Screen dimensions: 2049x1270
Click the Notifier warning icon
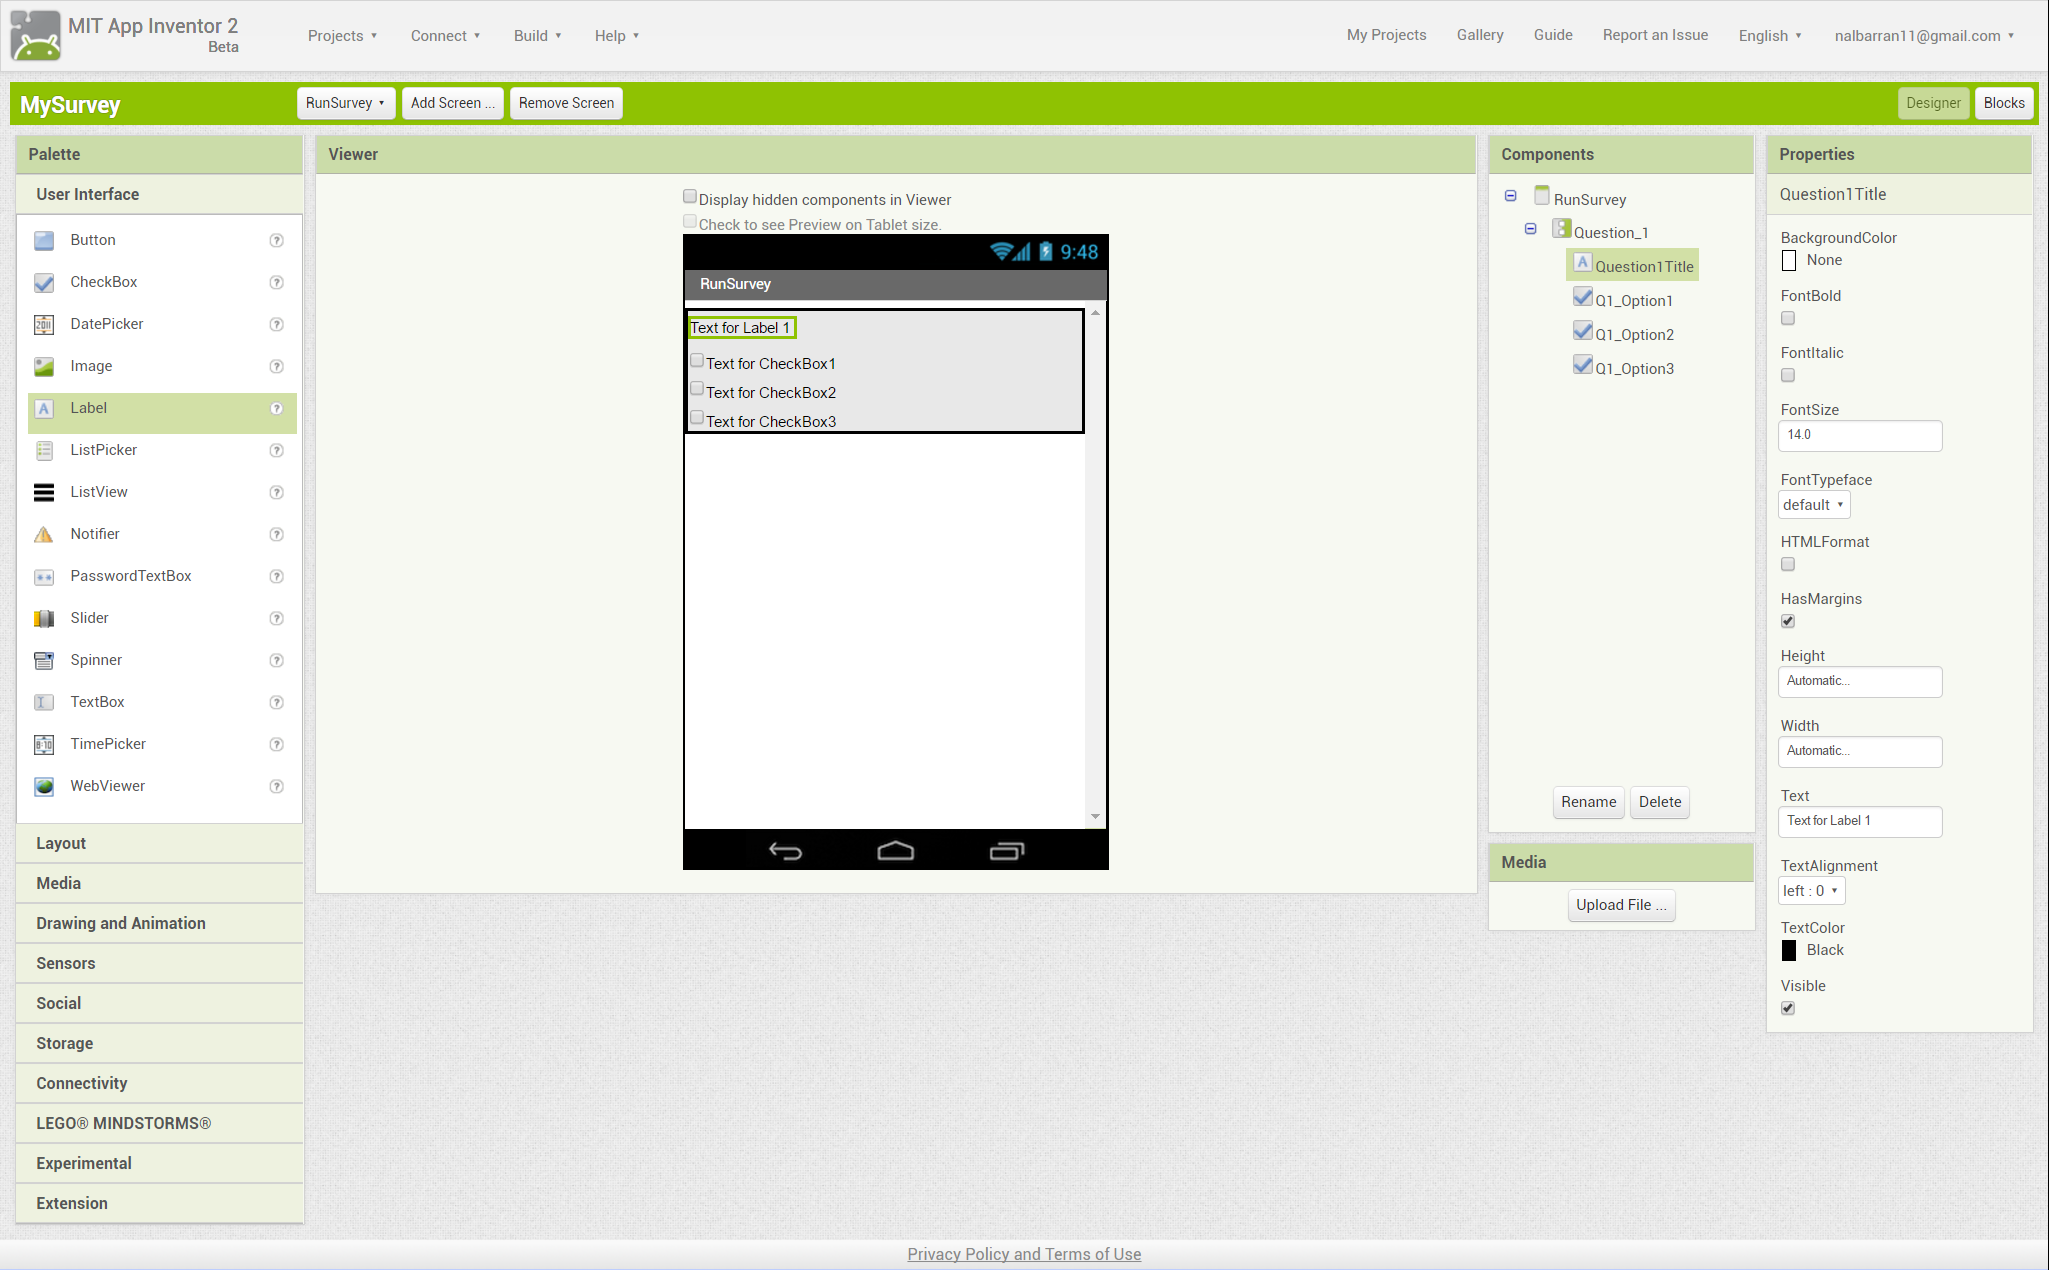(x=44, y=534)
